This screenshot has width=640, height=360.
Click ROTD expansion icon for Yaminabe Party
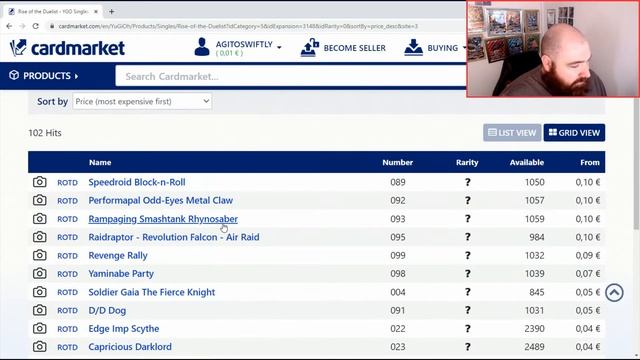point(67,274)
